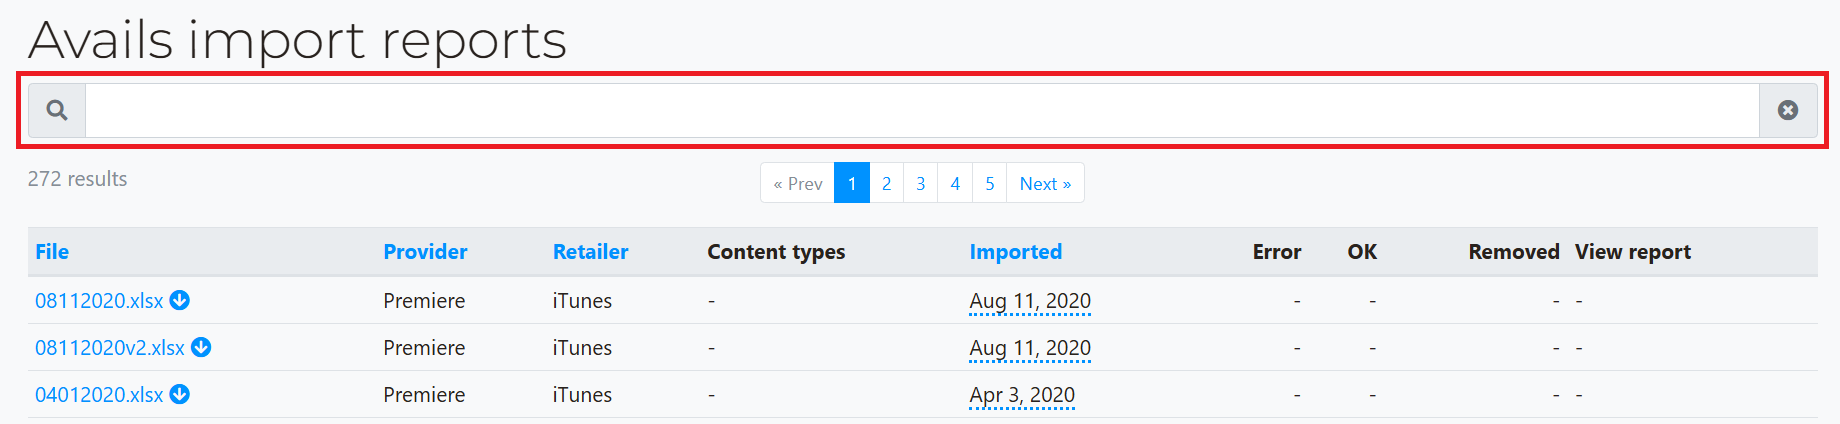
Task: Open the 08112020.xlsx file link
Action: [99, 301]
